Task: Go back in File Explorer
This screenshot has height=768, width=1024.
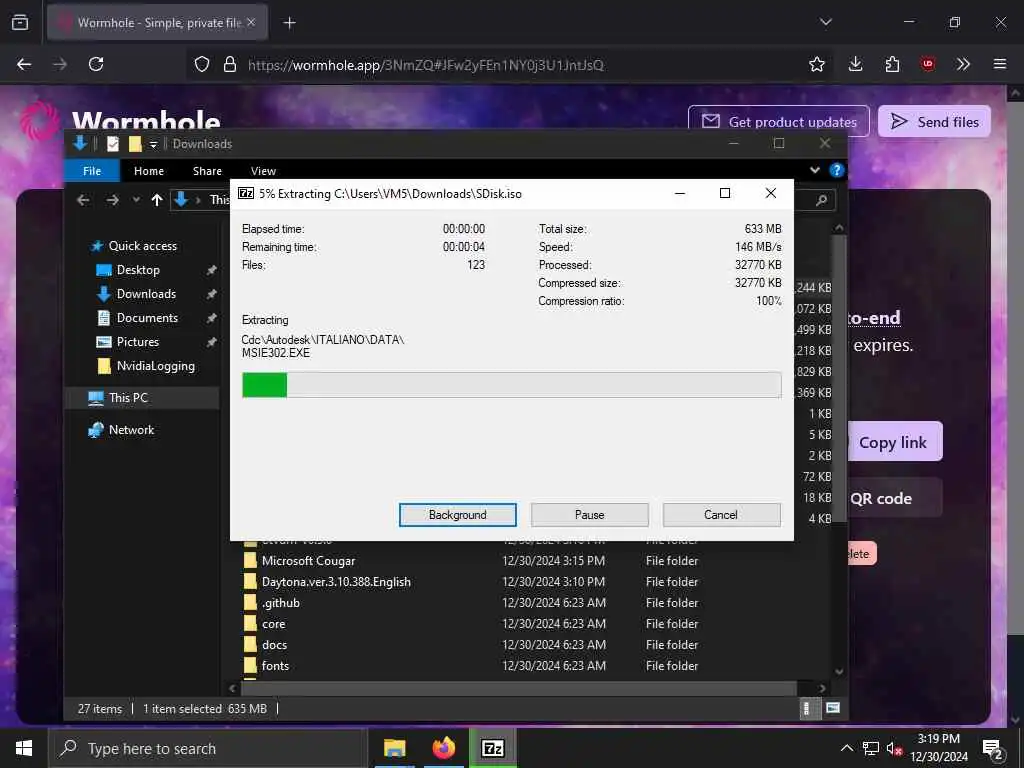Action: (x=83, y=200)
